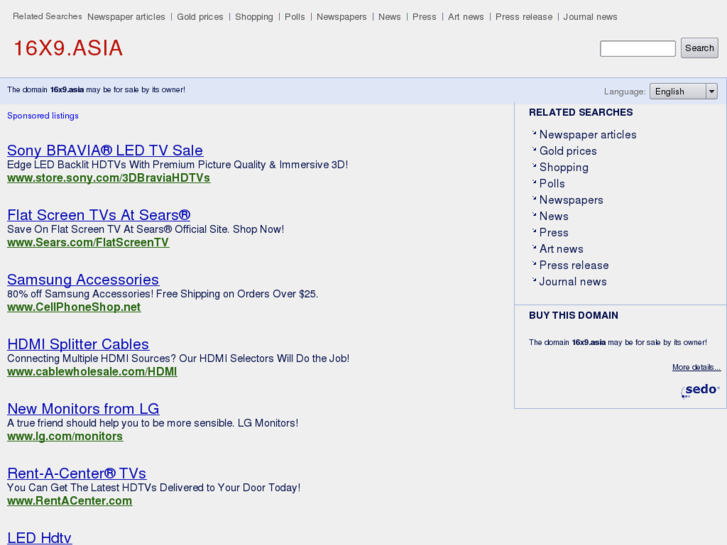
Task: Open Sony BRAVIA LED TV Sale link
Action: 105,150
